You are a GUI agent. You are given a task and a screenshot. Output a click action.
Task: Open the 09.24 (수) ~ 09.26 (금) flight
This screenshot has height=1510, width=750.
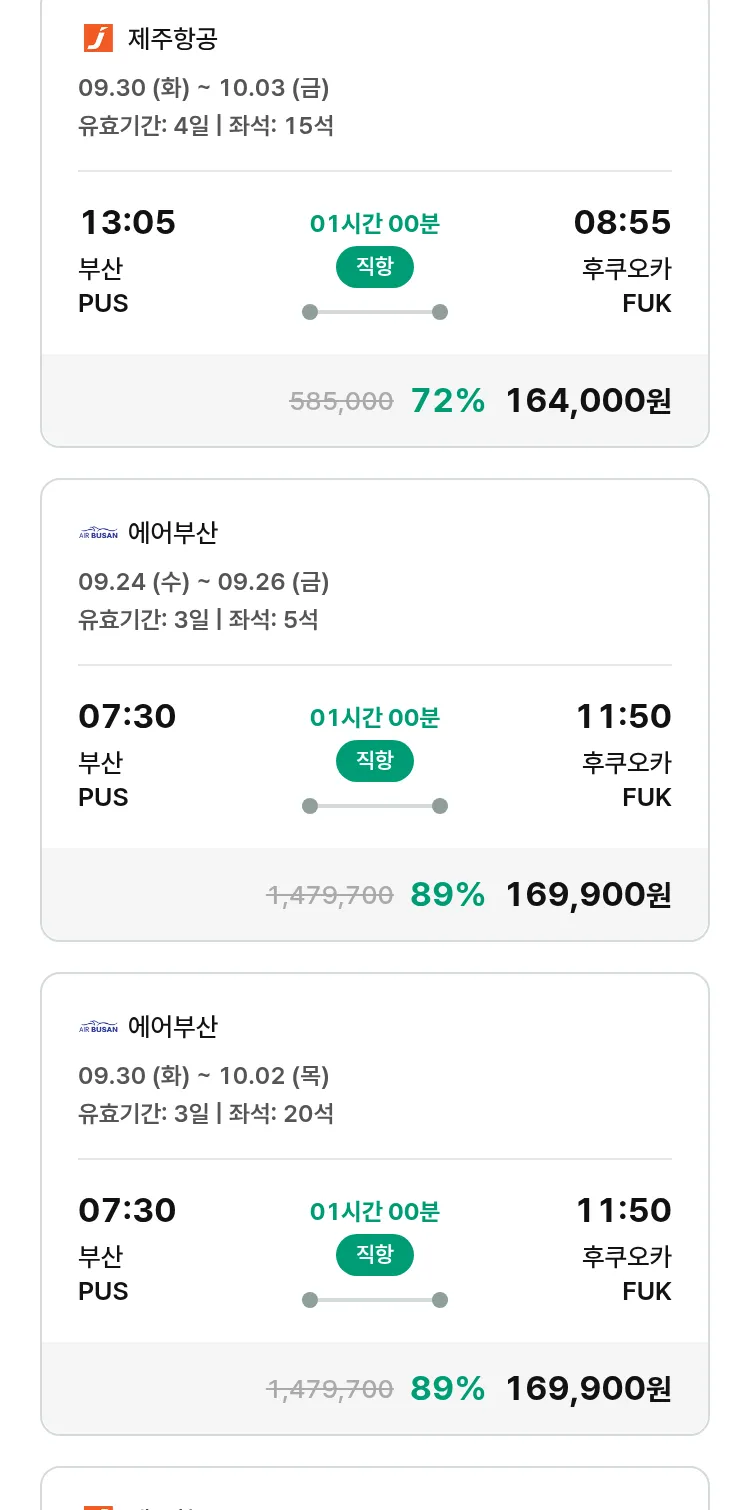(x=203, y=582)
